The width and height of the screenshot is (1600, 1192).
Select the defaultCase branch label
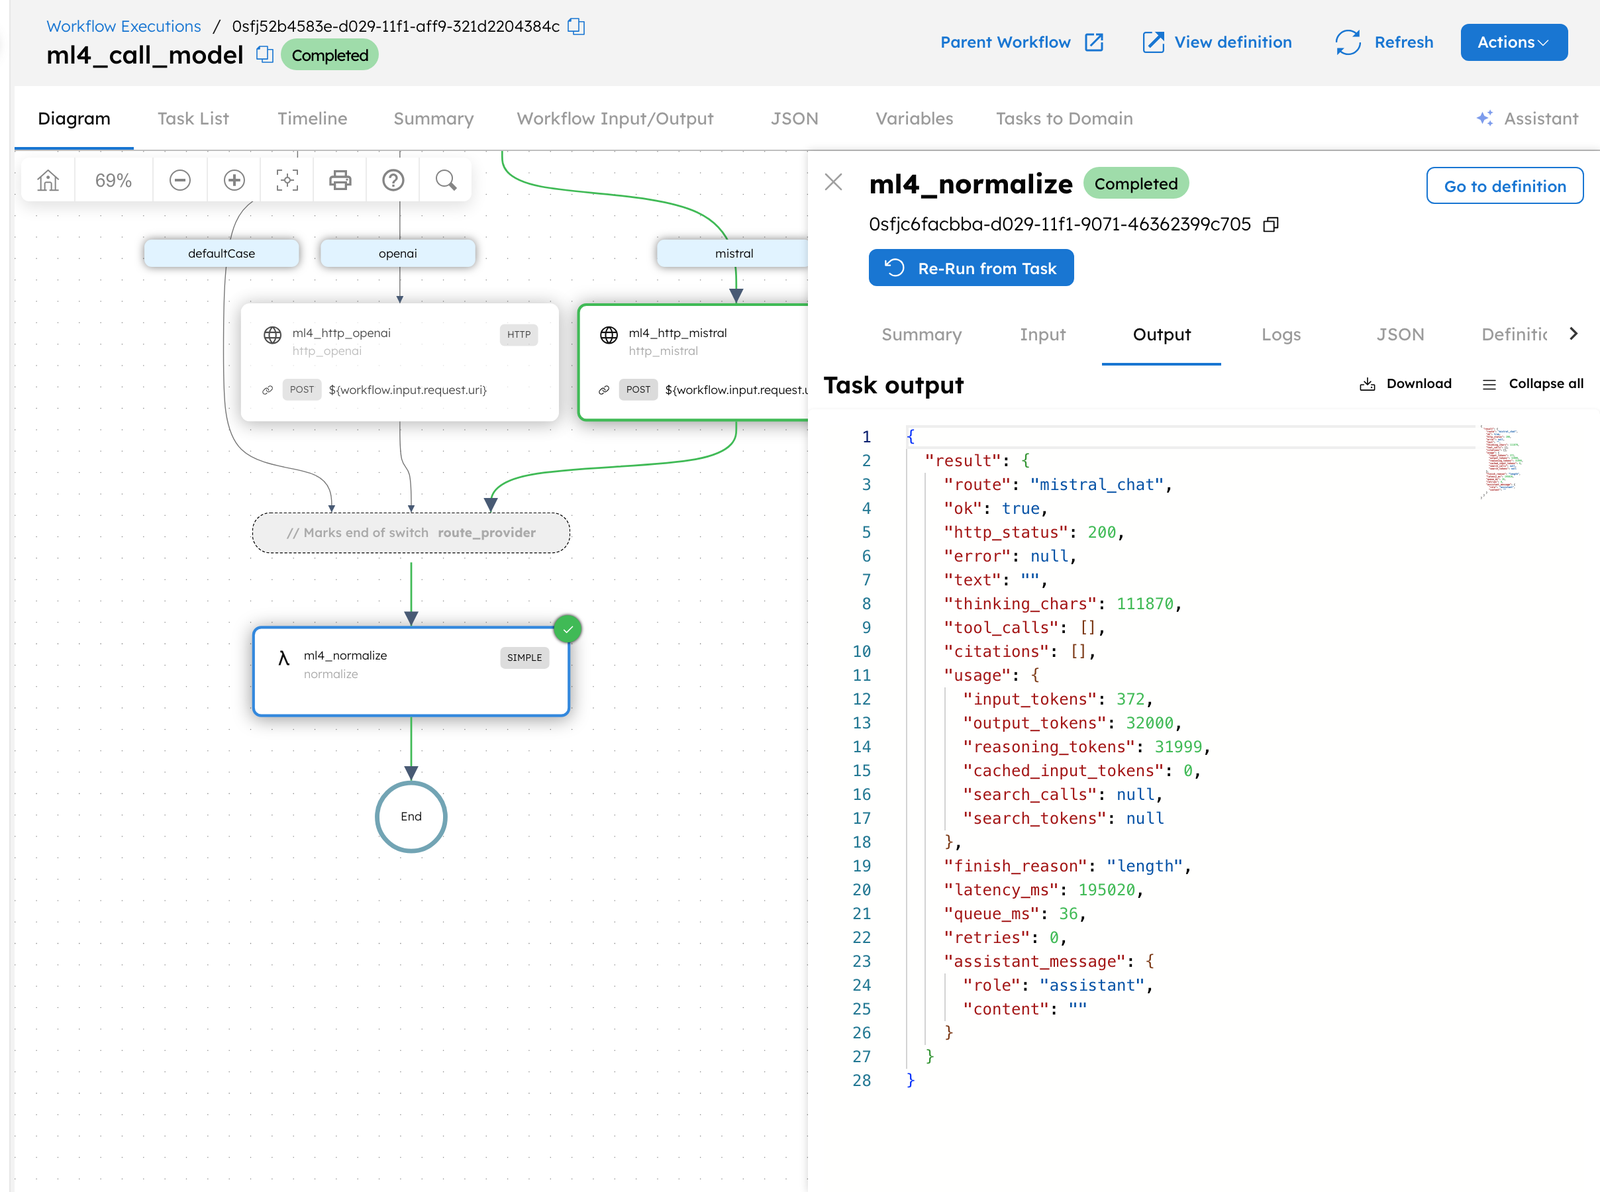[221, 254]
